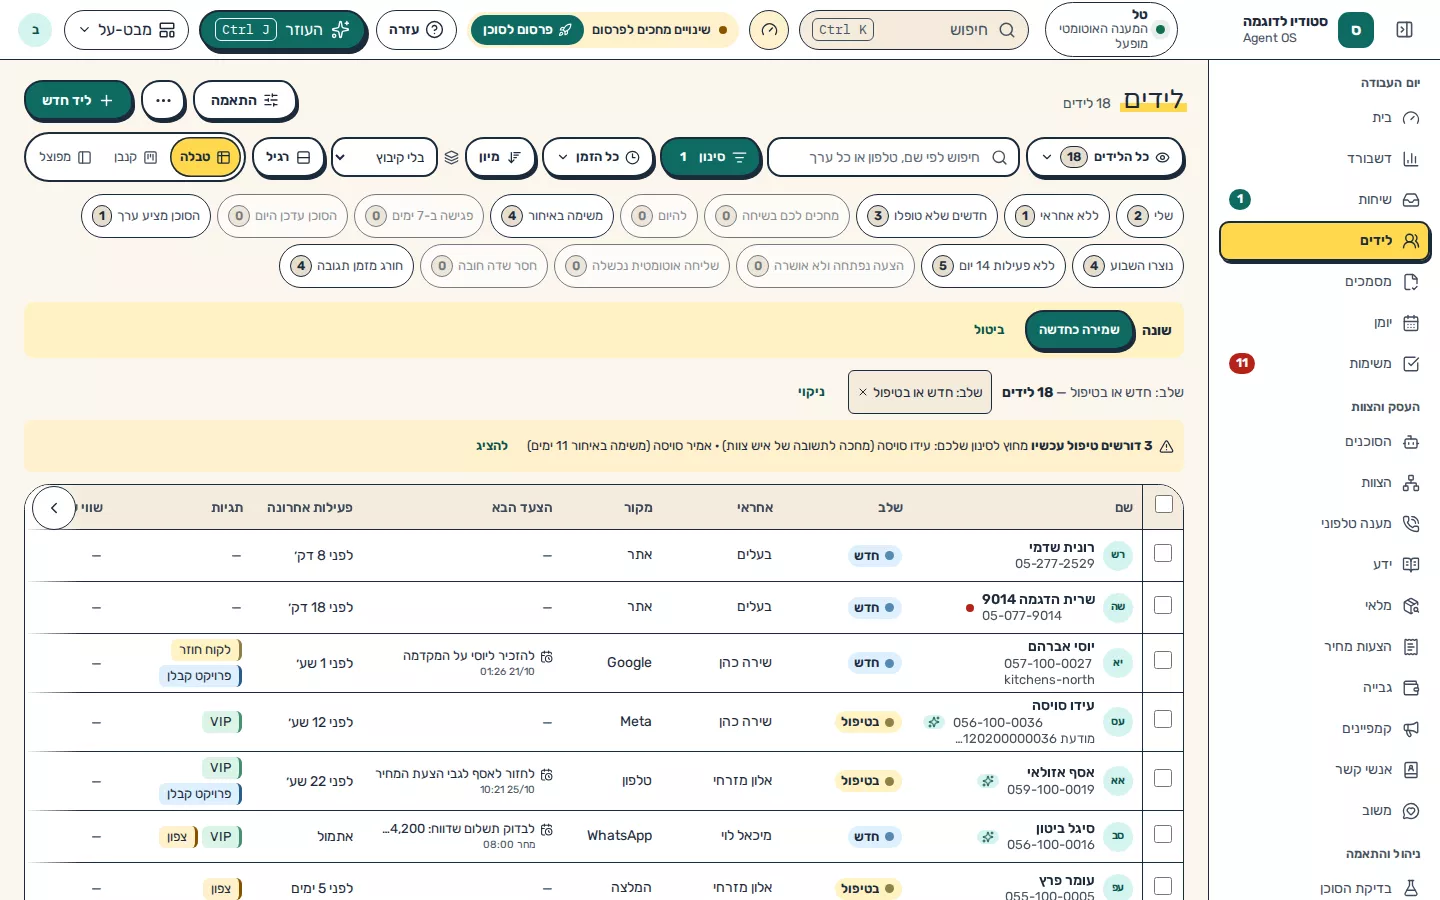Select the משימה באיחור quick filter chip
The height and width of the screenshot is (900, 1440).
[552, 216]
